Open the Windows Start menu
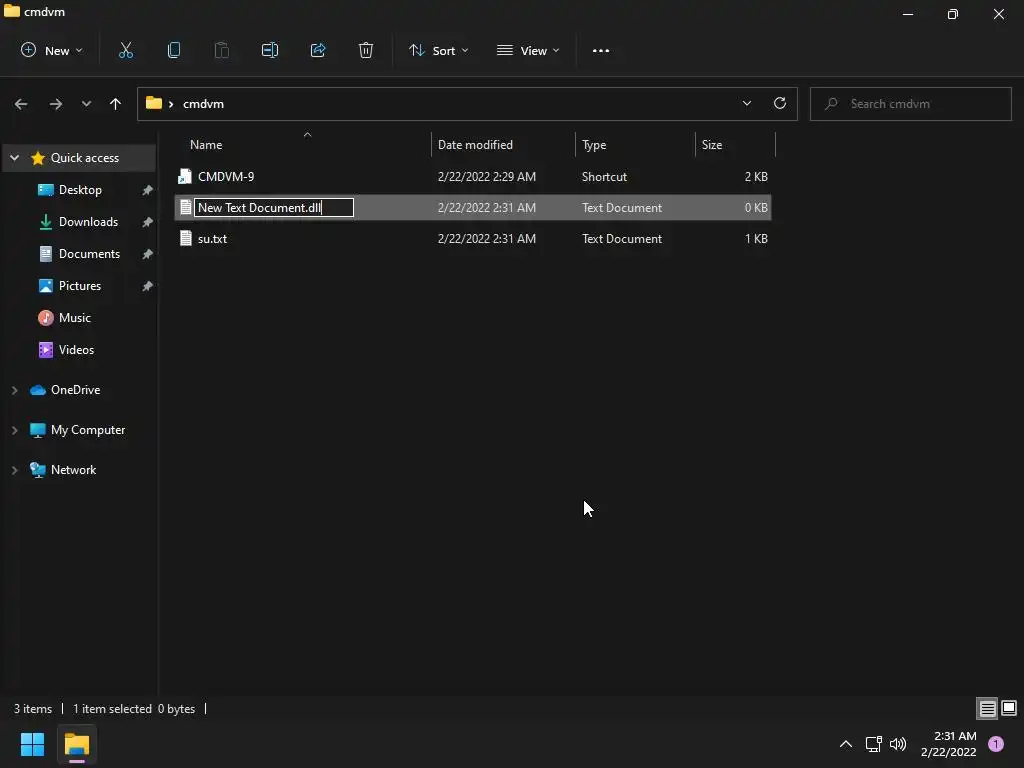The image size is (1024, 768). 32,744
